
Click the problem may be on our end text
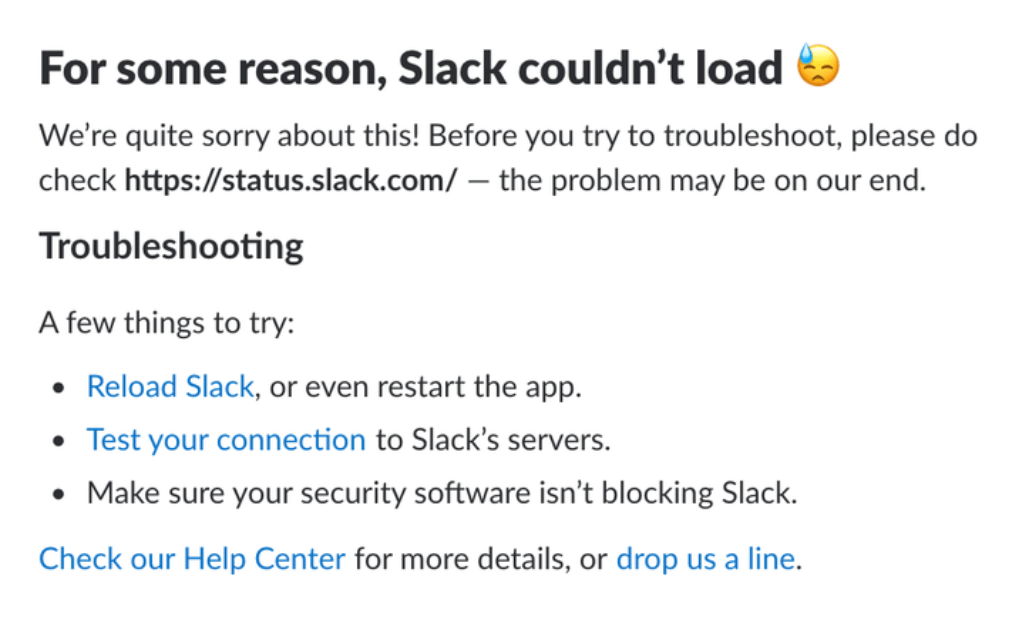tap(712, 181)
